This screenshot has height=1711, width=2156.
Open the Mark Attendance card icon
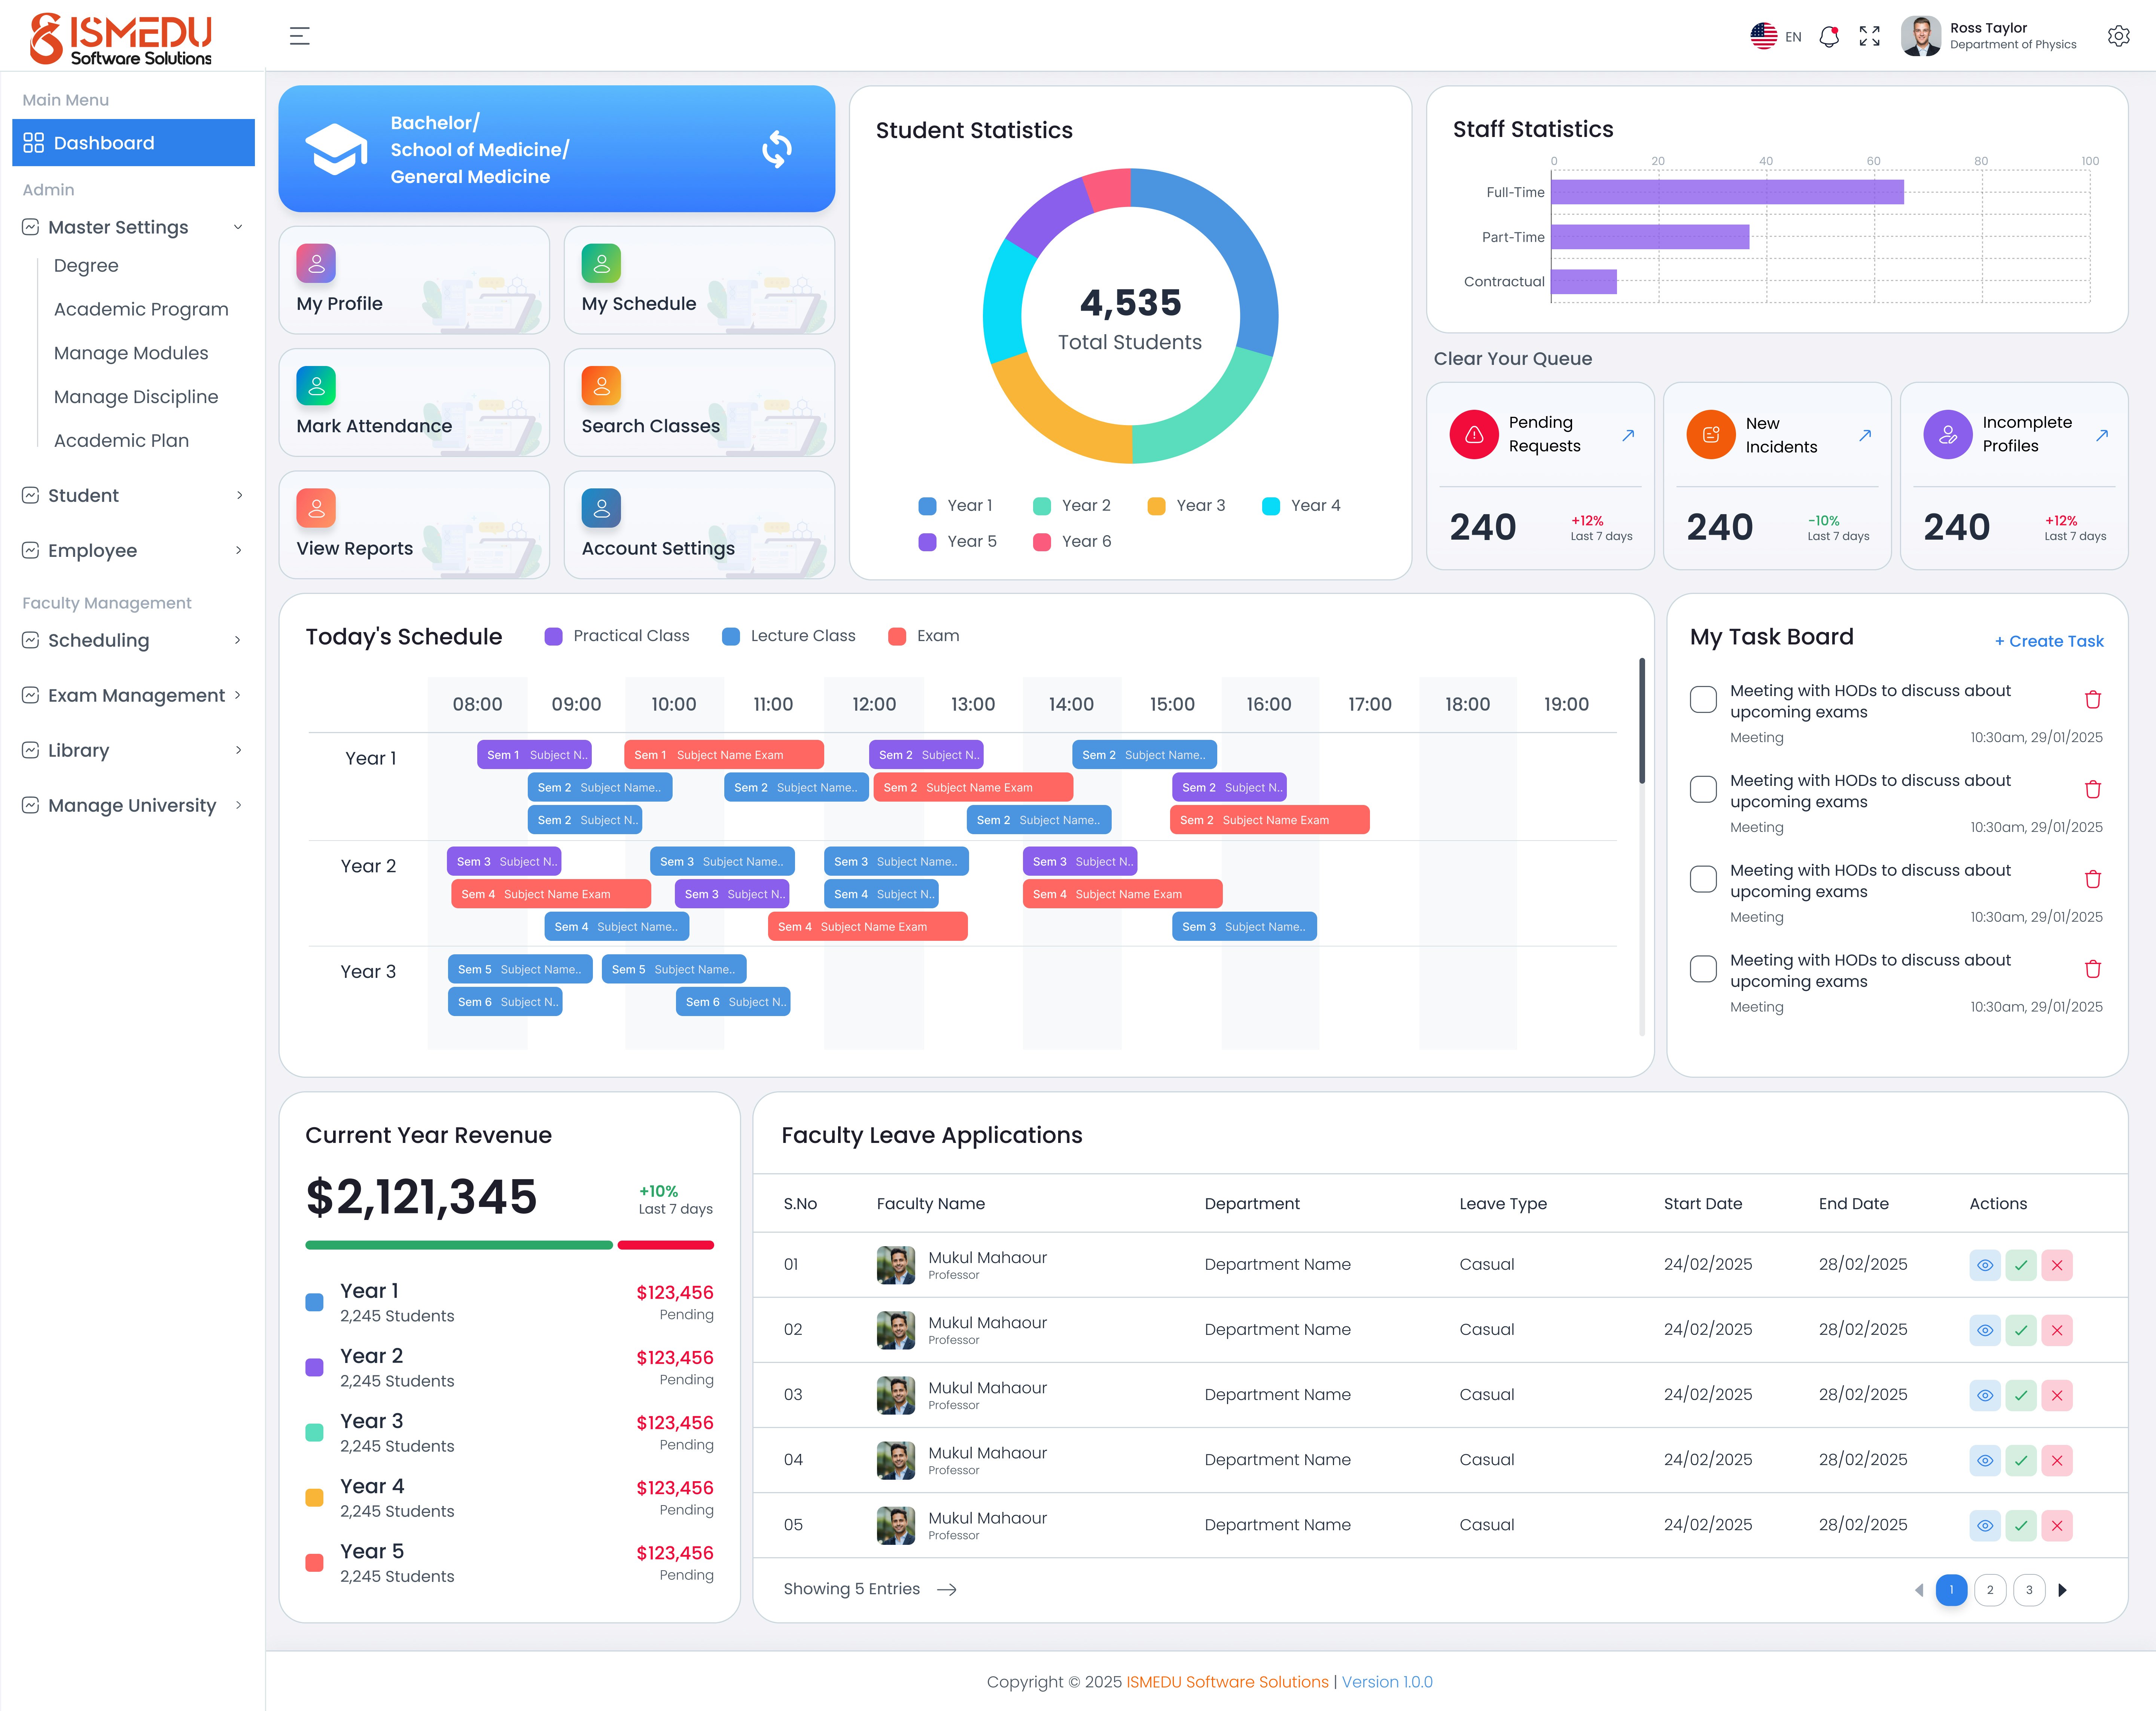point(316,386)
